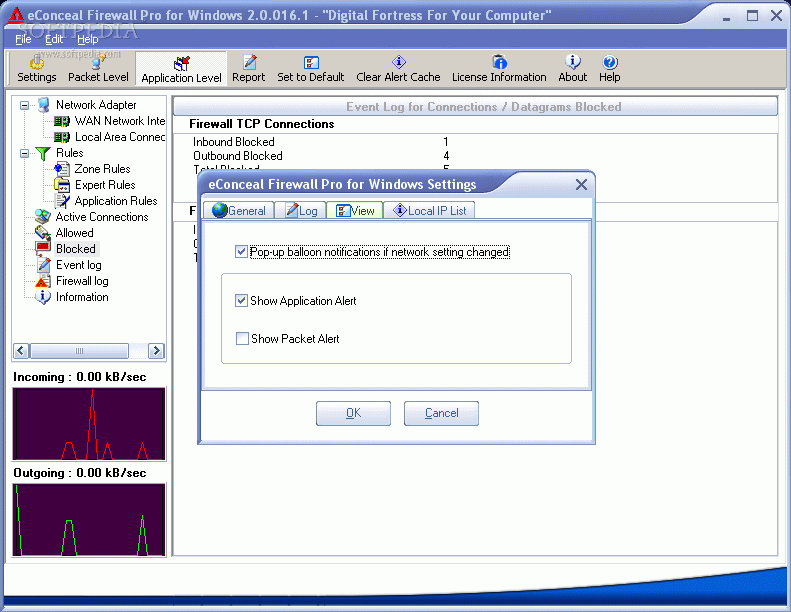791x612 pixels.
Task: Open the Application Rules icon
Action: pos(62,201)
